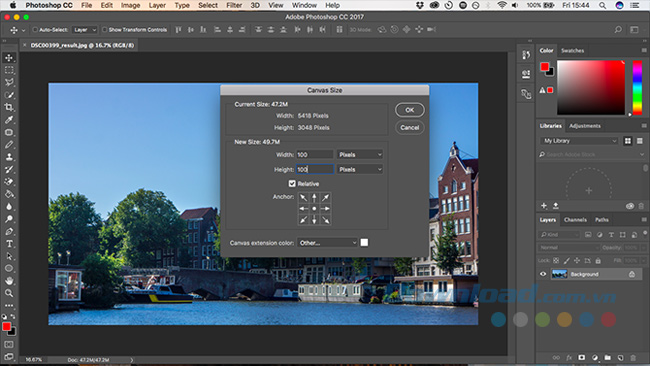Click the center anchor point
Image resolution: width=650 pixels, height=366 pixels.
point(314,208)
